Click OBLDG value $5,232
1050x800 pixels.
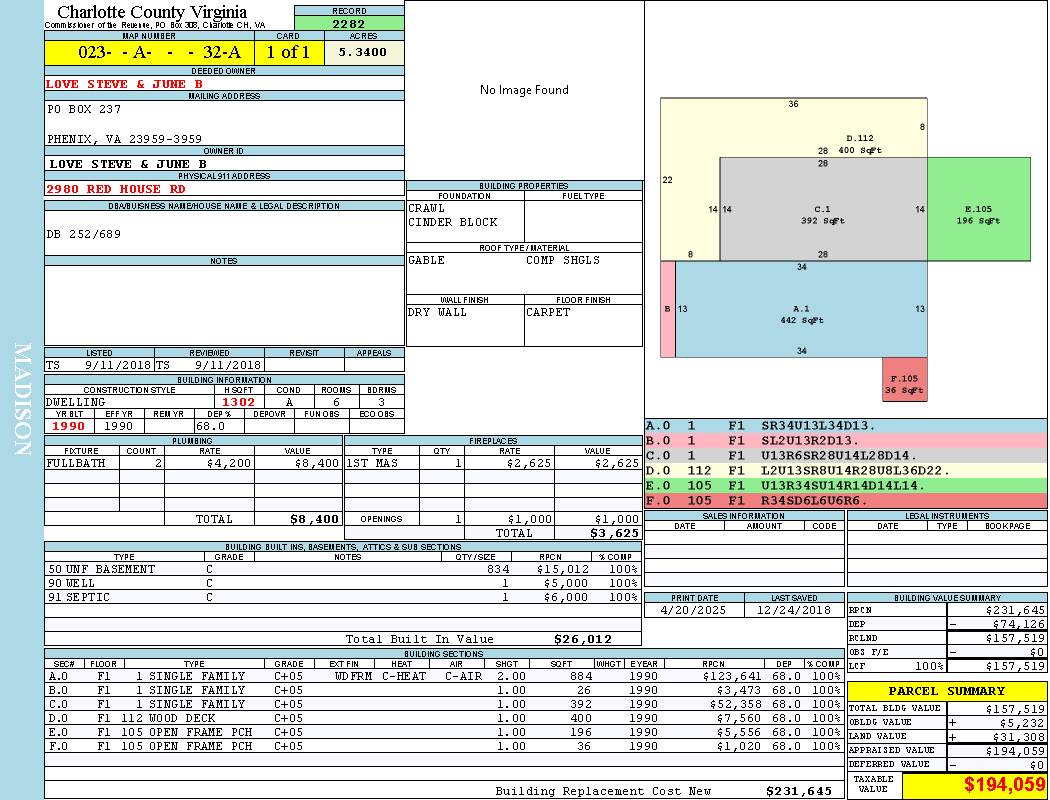click(1022, 722)
